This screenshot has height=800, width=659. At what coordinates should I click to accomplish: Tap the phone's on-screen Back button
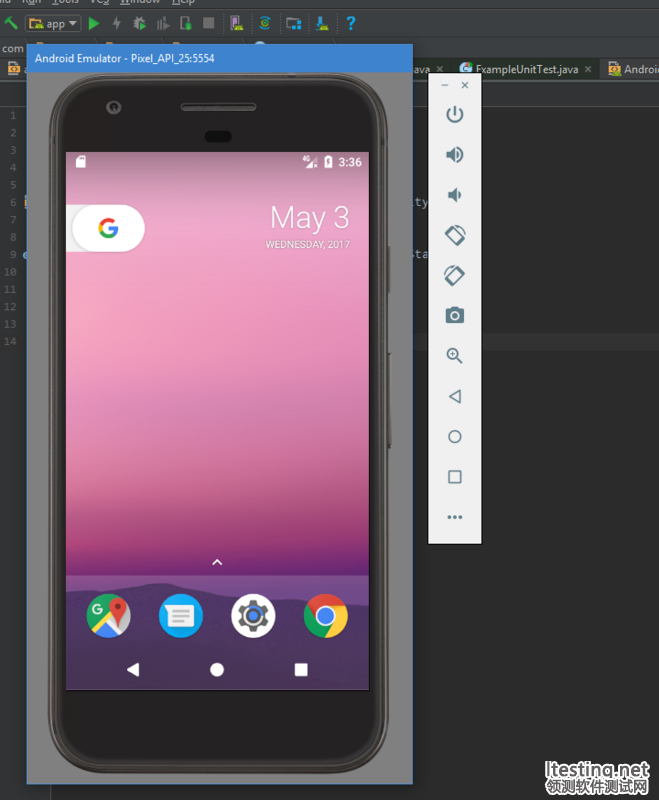tap(133, 669)
